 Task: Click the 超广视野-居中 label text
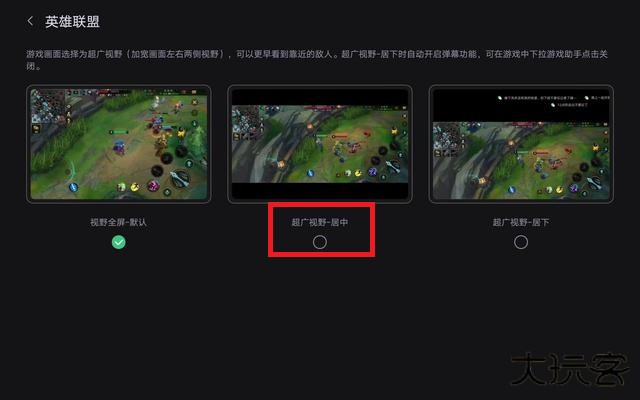pos(320,222)
